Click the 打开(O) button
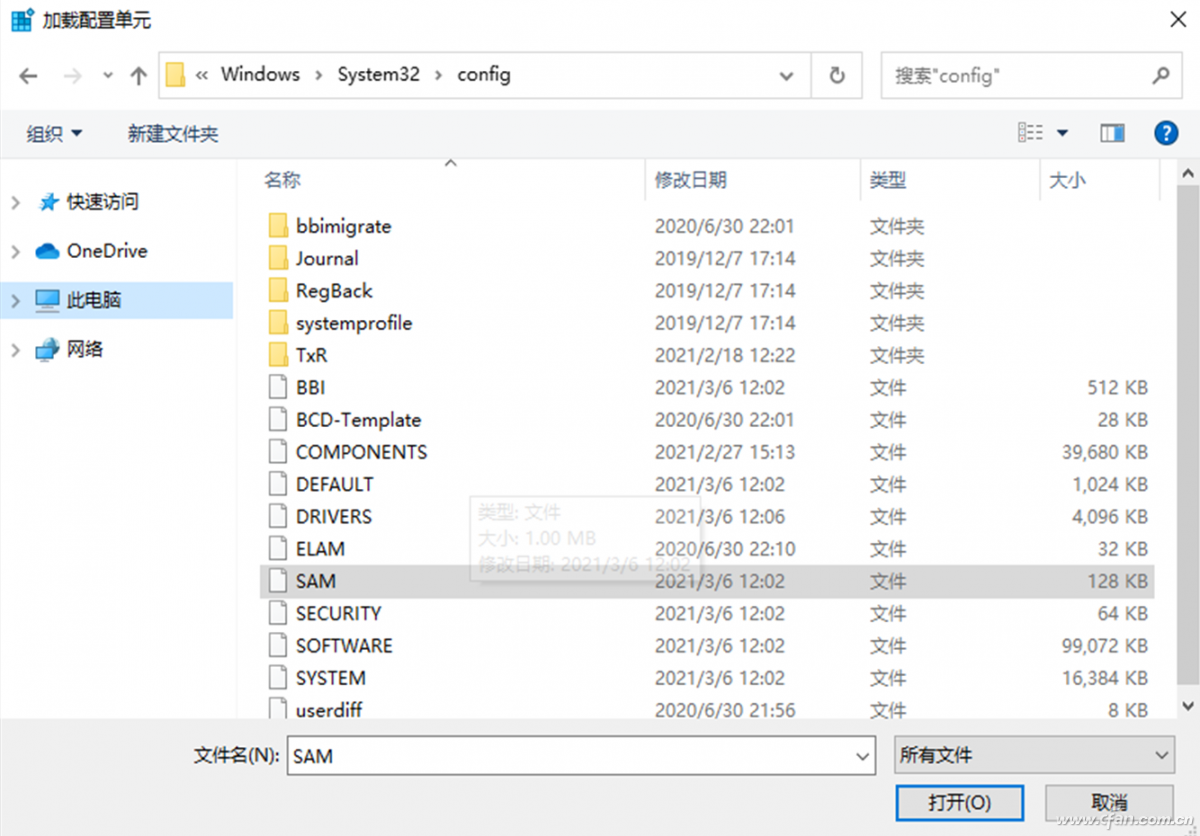This screenshot has height=836, width=1200. (959, 803)
